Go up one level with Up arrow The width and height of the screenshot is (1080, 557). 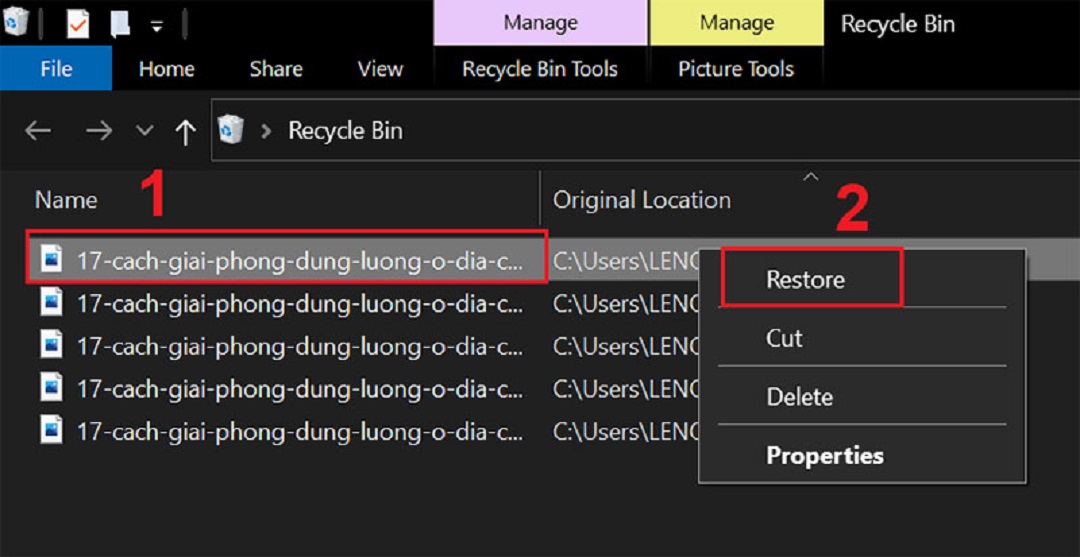185,132
